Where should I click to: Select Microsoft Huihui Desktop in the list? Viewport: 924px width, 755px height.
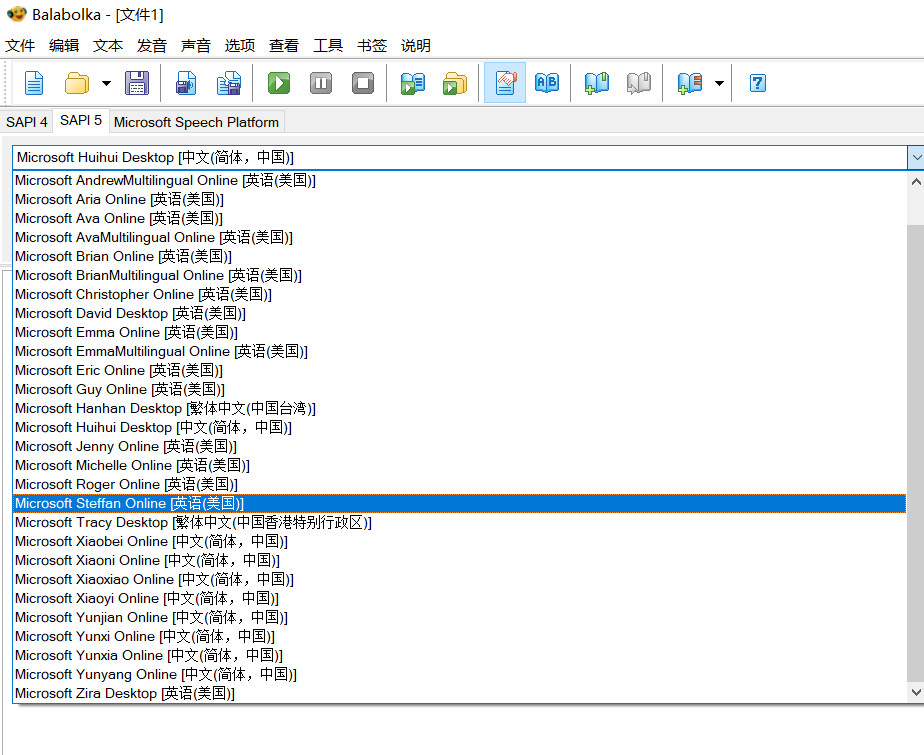pyautogui.click(x=460, y=427)
